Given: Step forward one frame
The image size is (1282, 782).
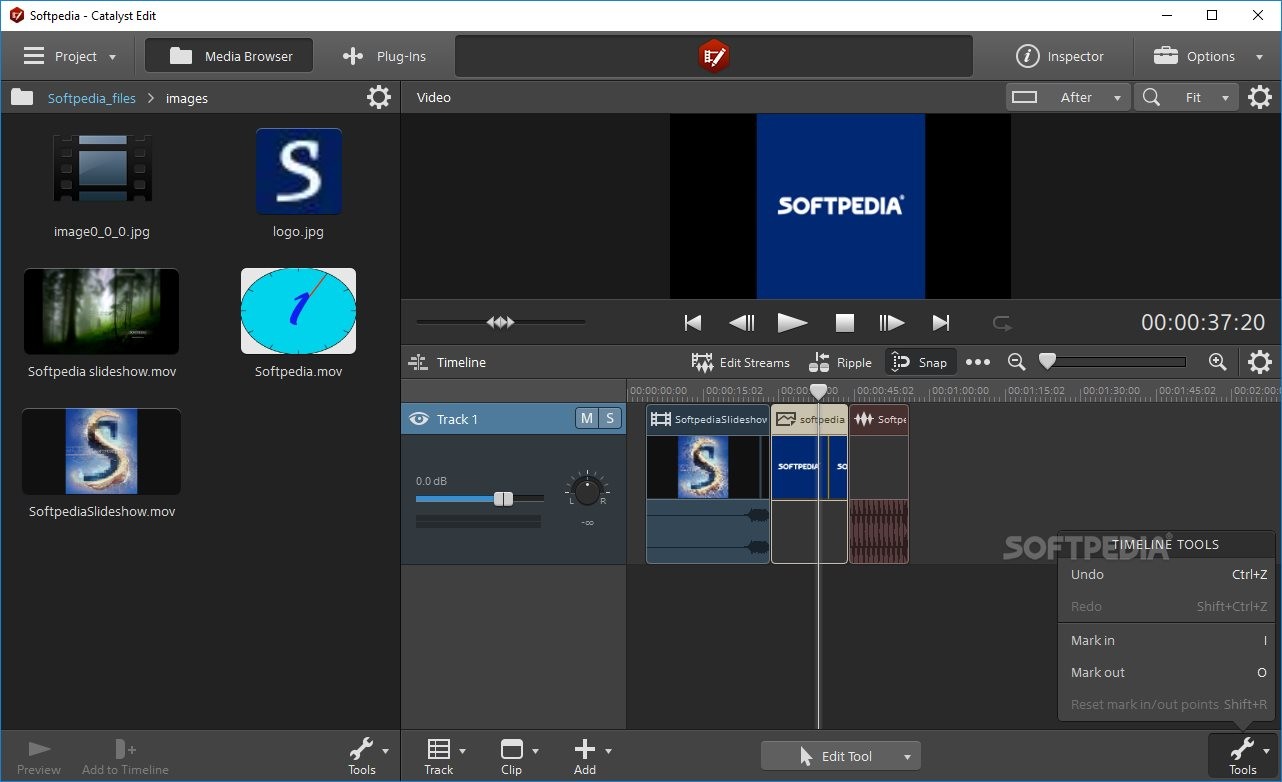Looking at the screenshot, I should [891, 322].
